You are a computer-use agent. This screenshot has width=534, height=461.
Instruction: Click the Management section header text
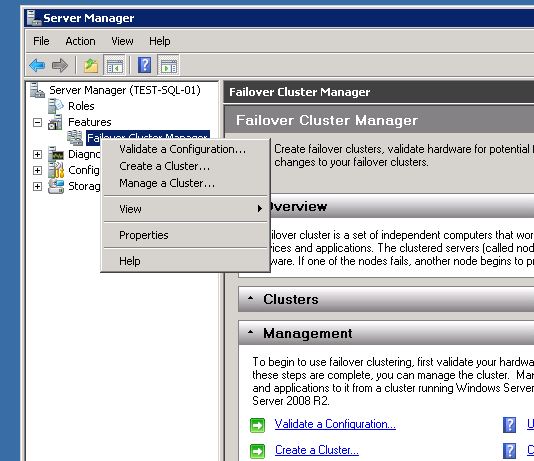[x=308, y=333]
